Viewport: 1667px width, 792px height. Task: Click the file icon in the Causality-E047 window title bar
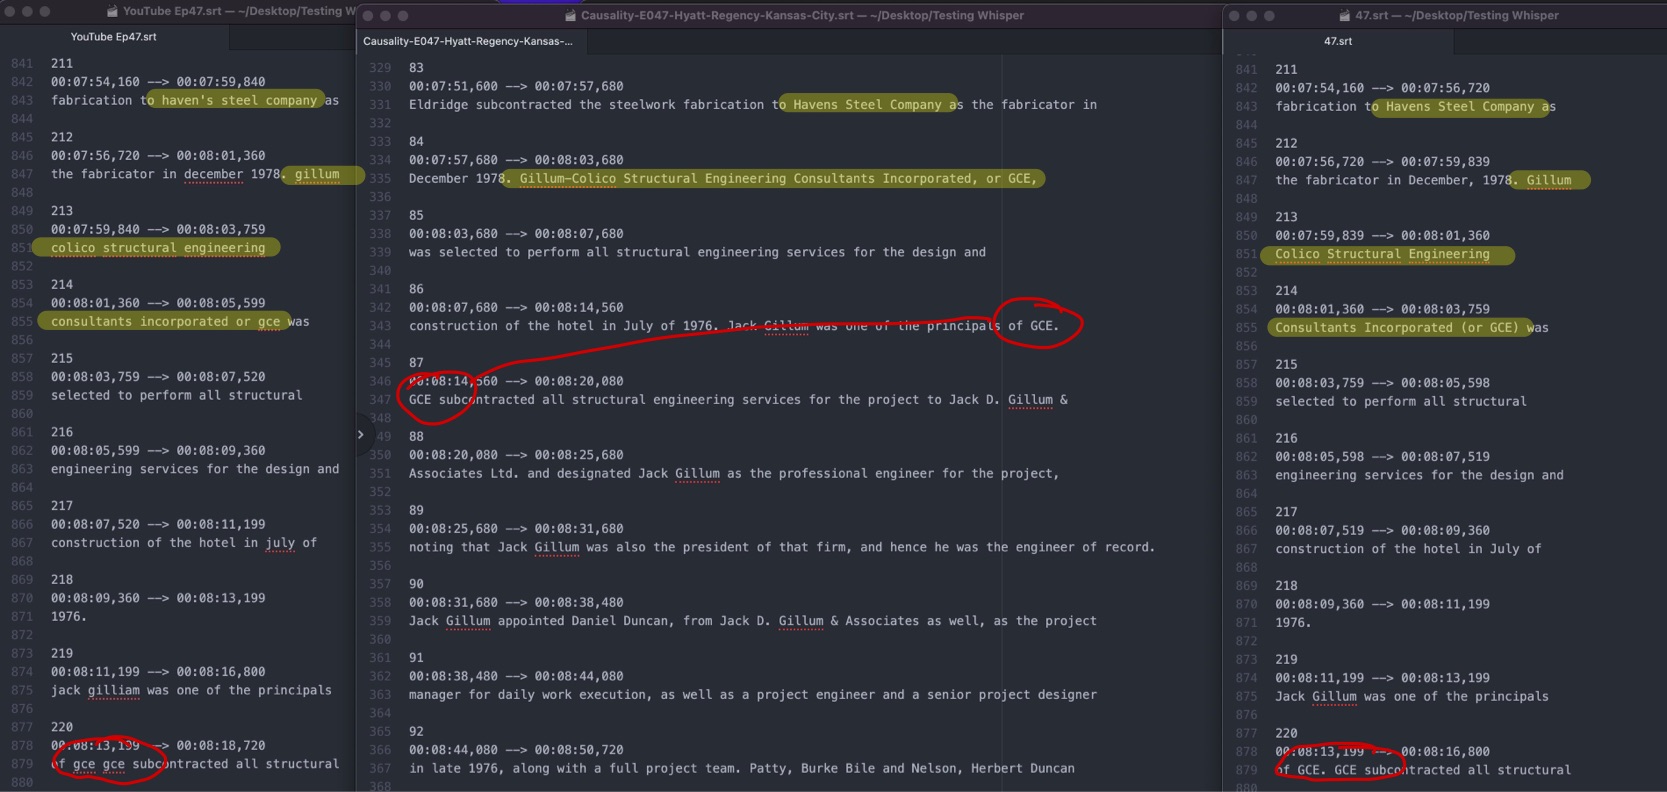tap(571, 16)
